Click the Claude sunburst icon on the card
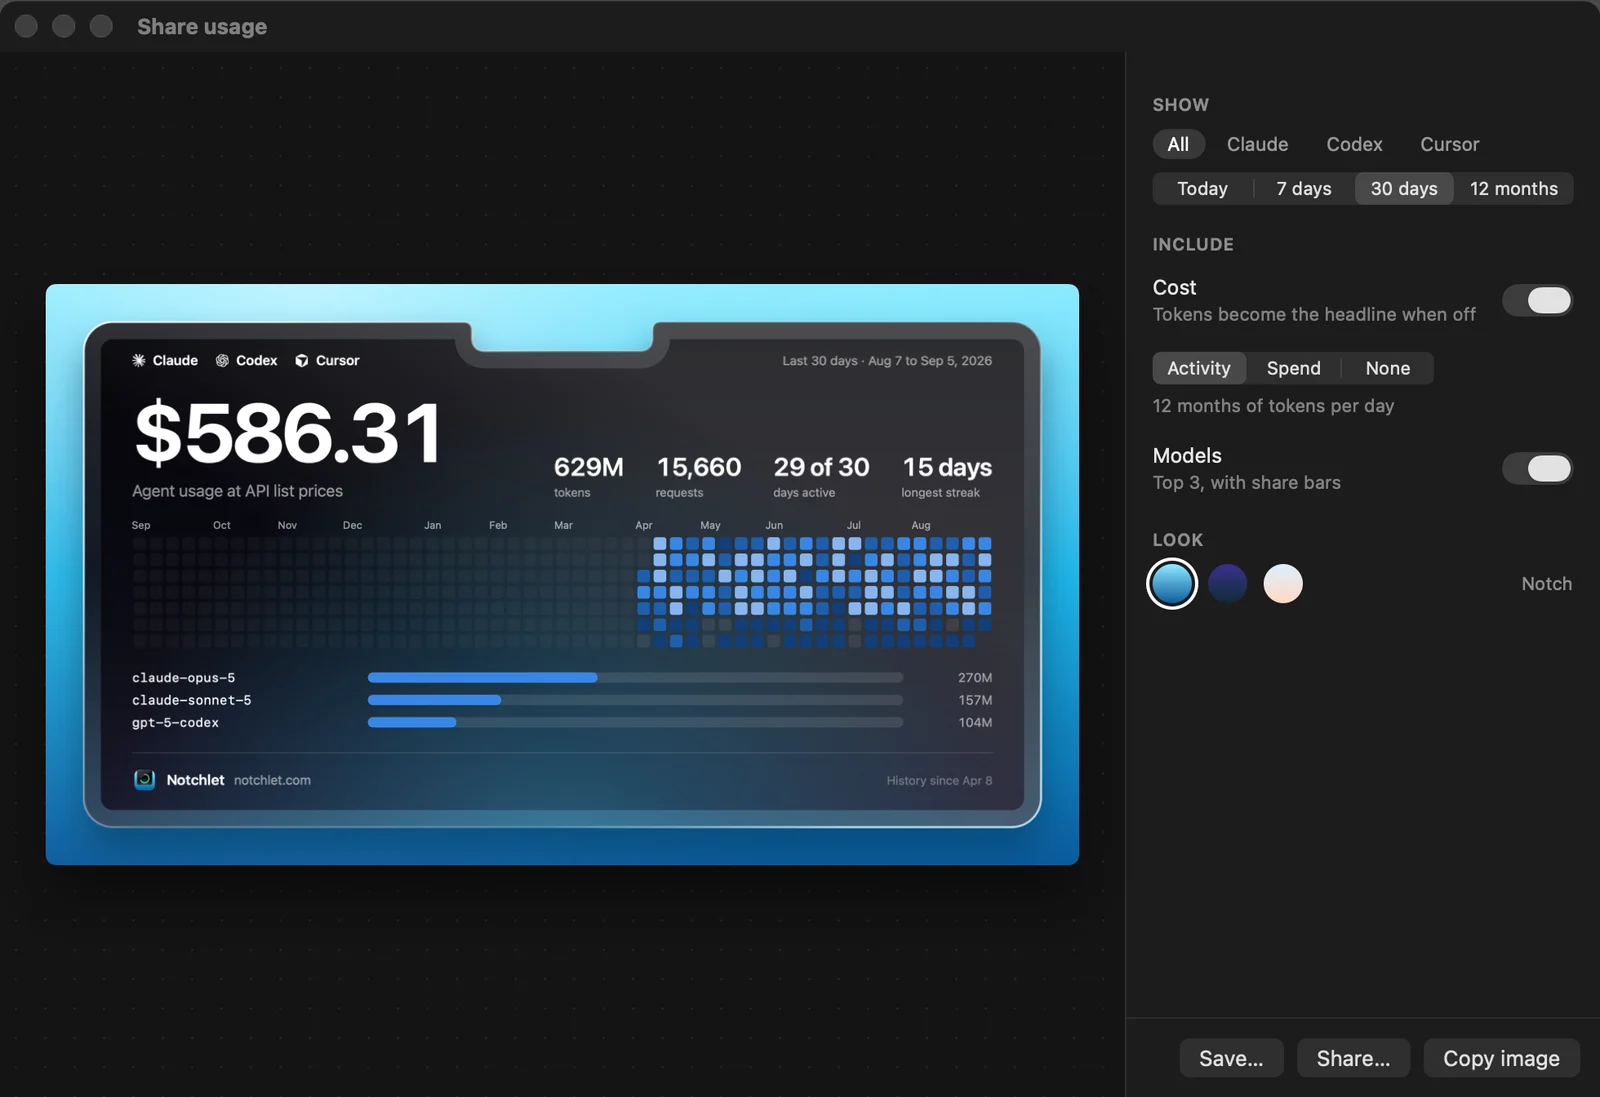 point(139,360)
